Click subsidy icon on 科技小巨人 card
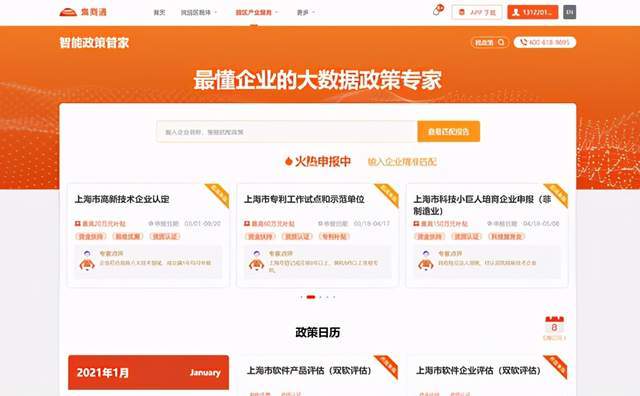Screen dimensions: 640x396 416,224
